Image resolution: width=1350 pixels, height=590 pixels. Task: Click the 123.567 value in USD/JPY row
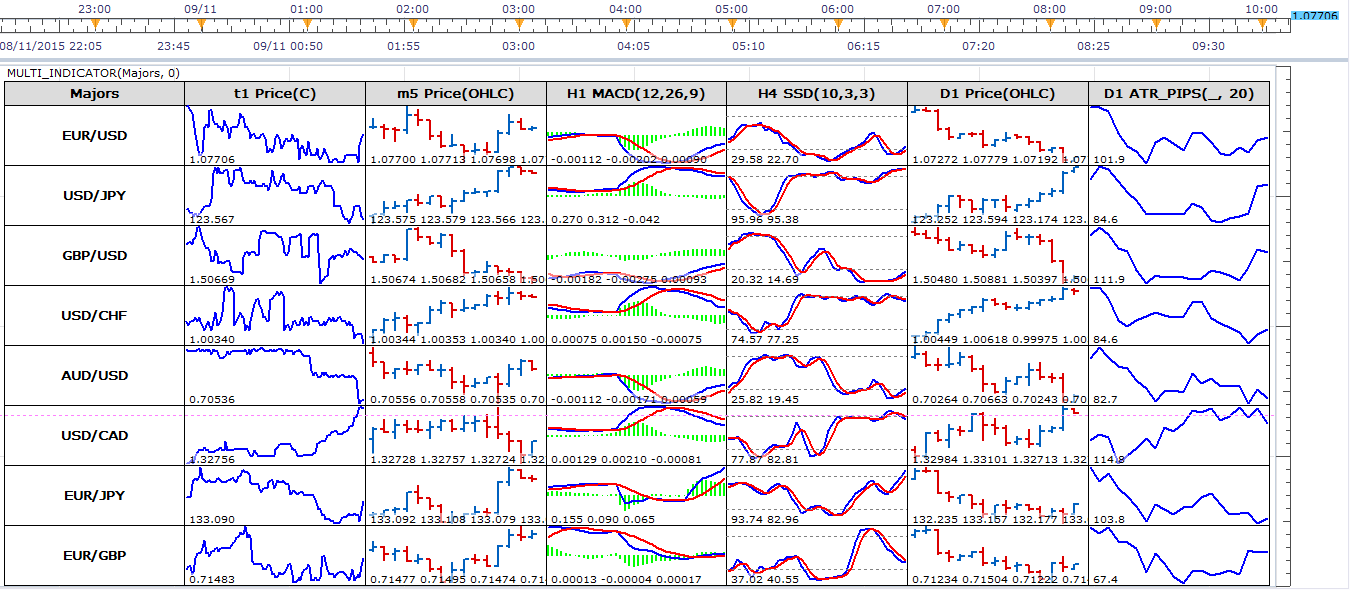coord(211,219)
